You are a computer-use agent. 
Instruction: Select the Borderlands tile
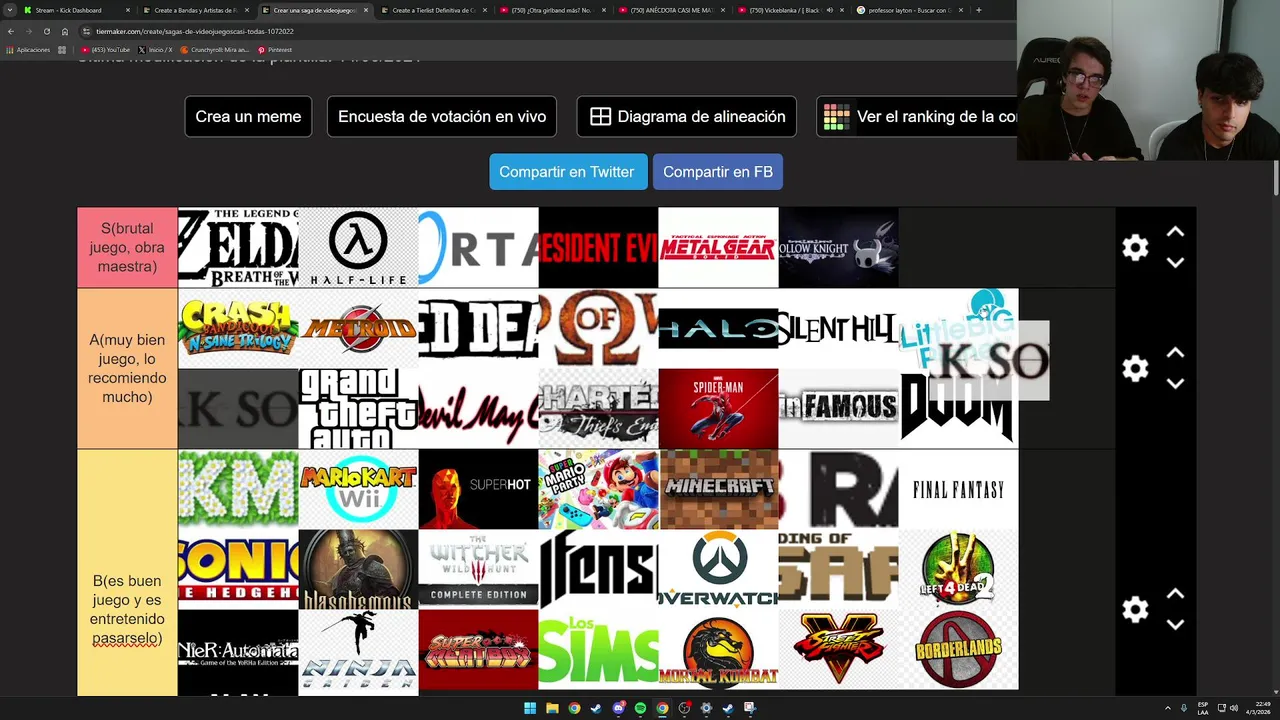(958, 650)
